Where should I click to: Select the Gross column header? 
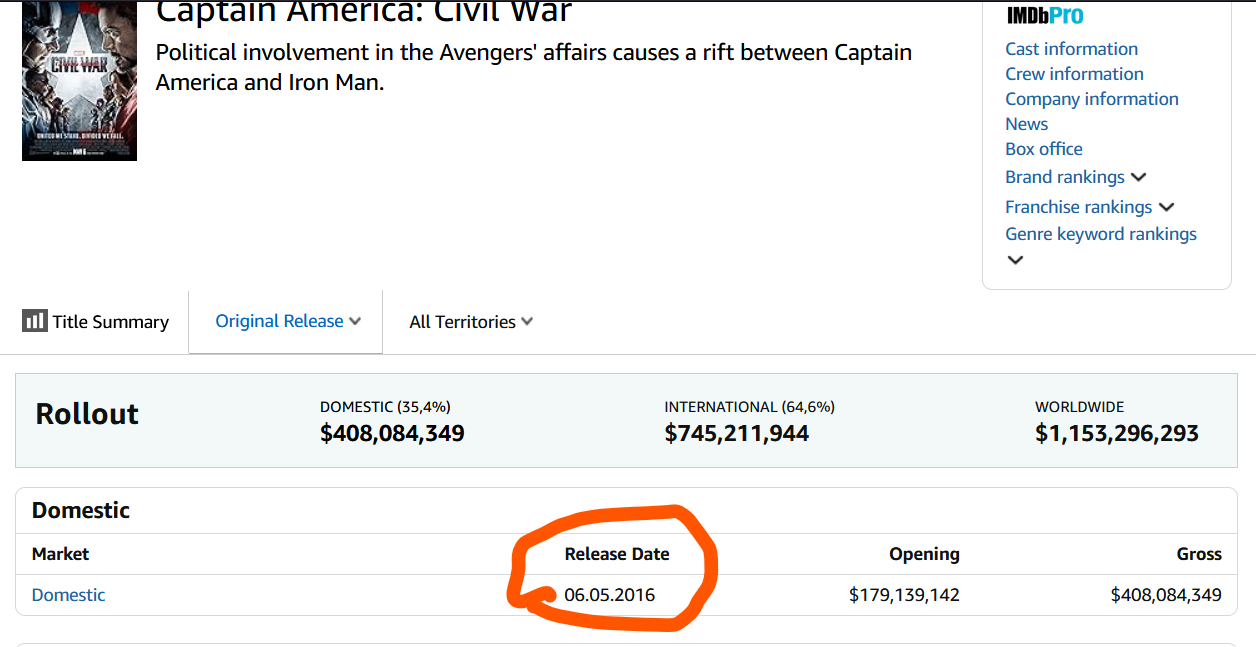(x=1199, y=554)
